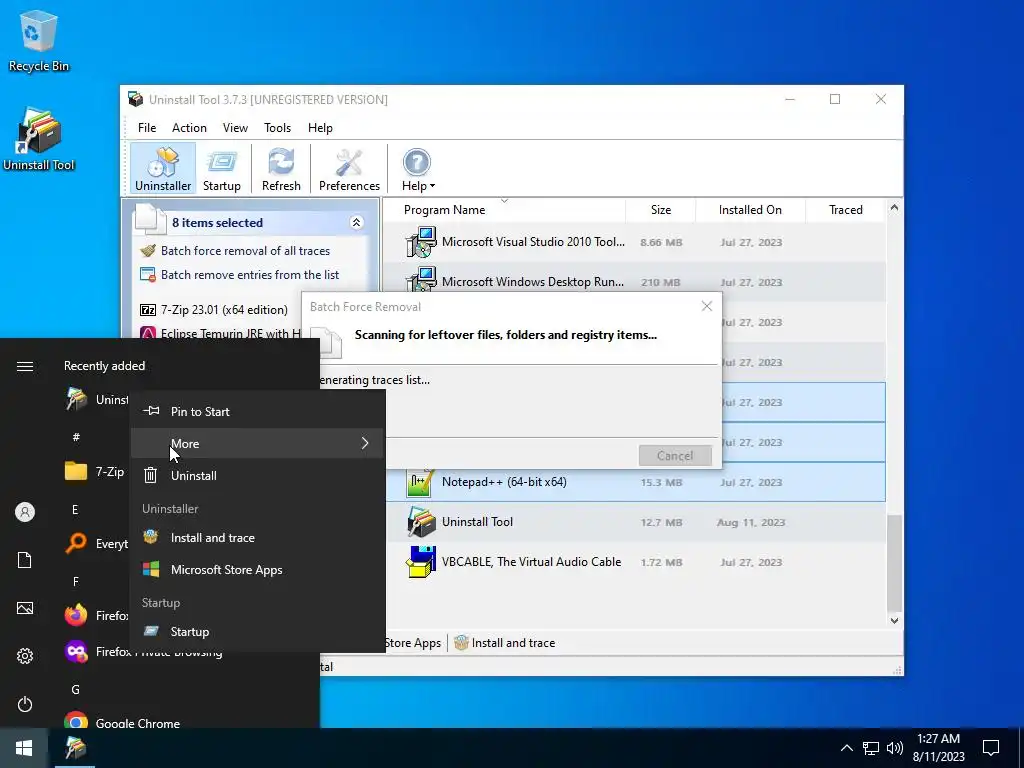Open the Uninstaller toolbar section

coord(163,169)
